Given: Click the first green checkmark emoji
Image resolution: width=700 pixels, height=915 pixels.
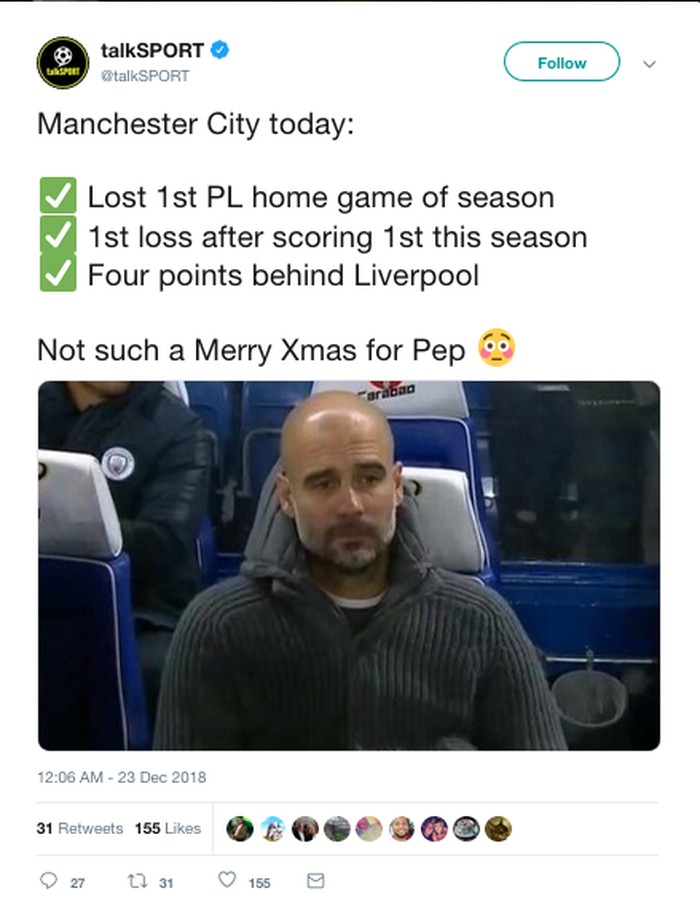Looking at the screenshot, I should (58, 197).
